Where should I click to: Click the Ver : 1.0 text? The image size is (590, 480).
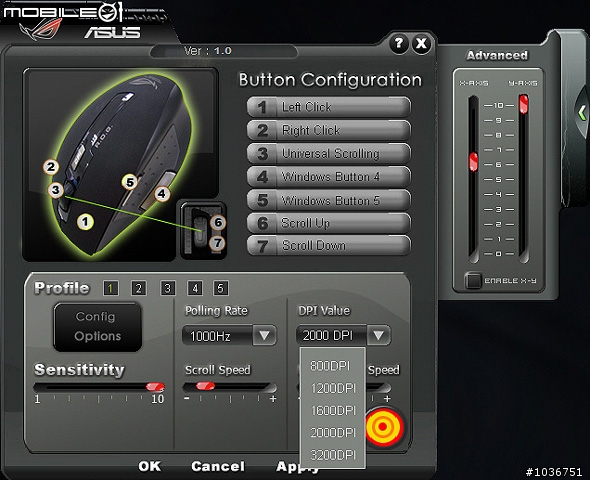tap(208, 51)
